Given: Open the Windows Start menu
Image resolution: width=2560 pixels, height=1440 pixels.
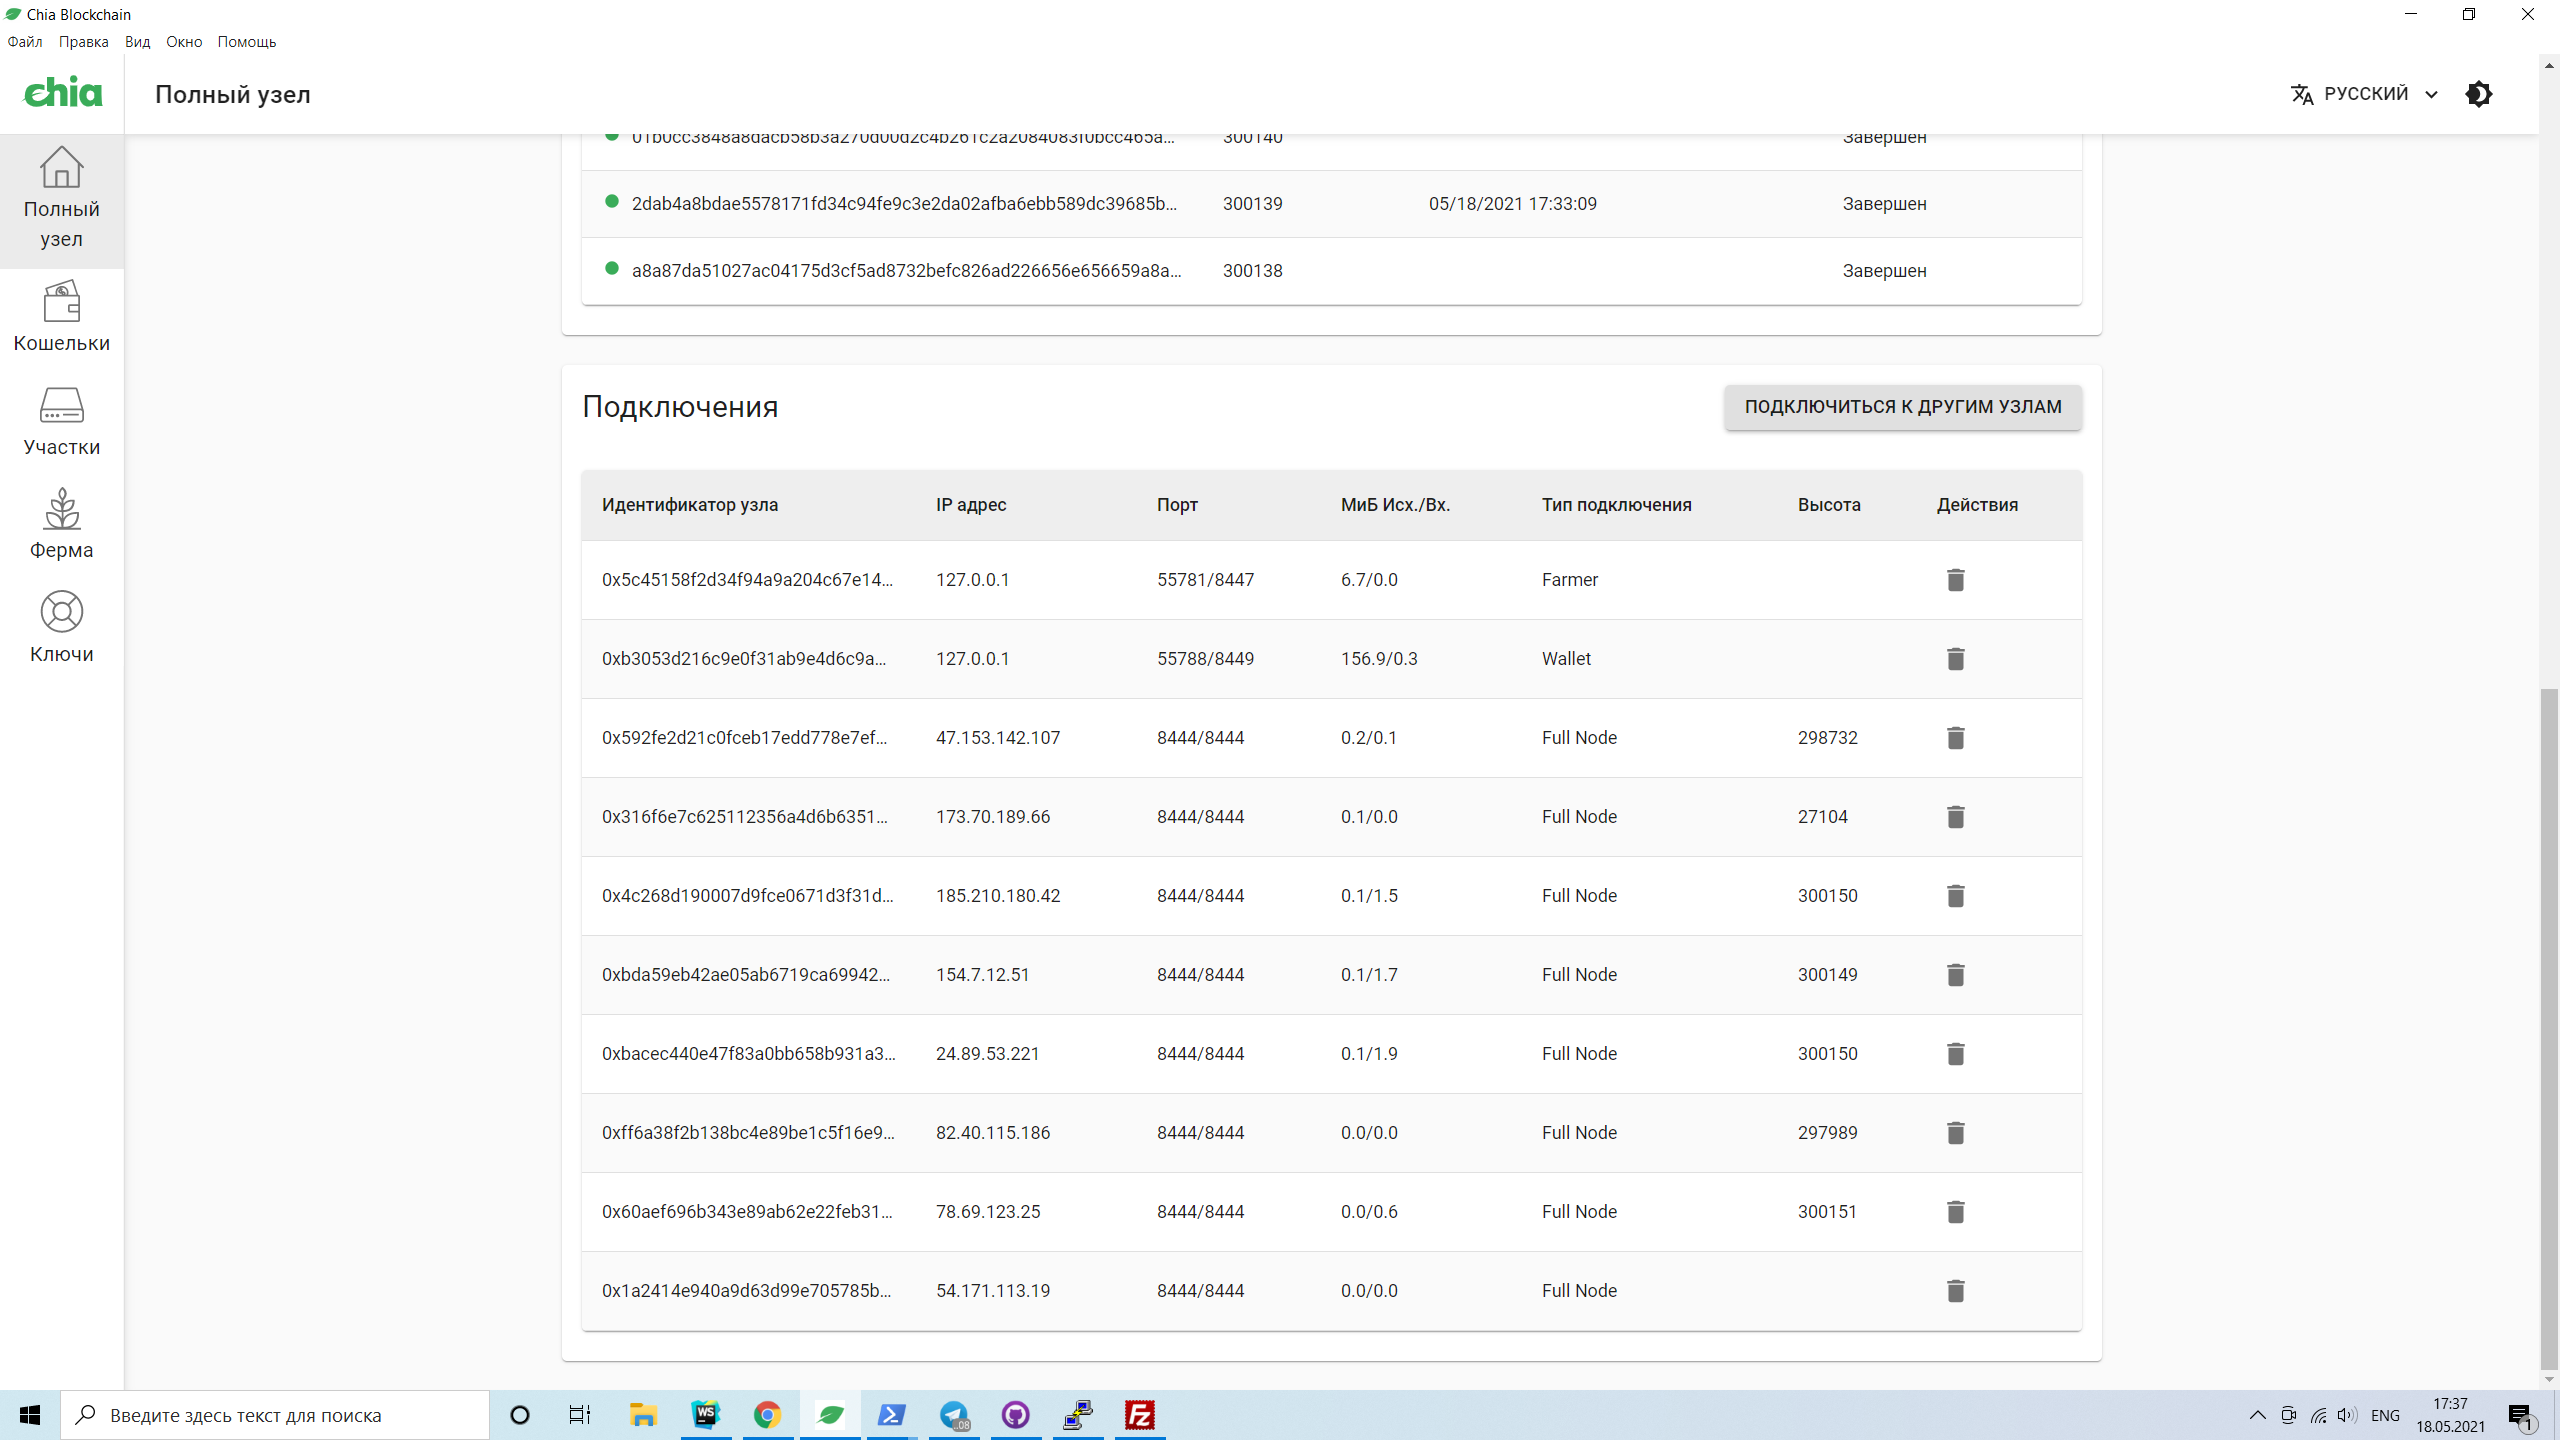Looking at the screenshot, I should (30, 1415).
